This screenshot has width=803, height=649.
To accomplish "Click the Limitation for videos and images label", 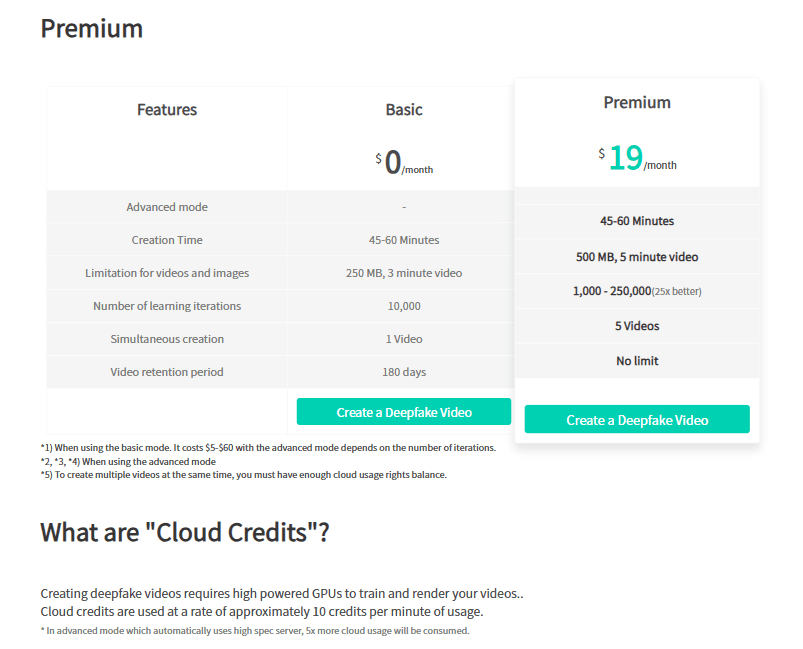I will click(167, 273).
